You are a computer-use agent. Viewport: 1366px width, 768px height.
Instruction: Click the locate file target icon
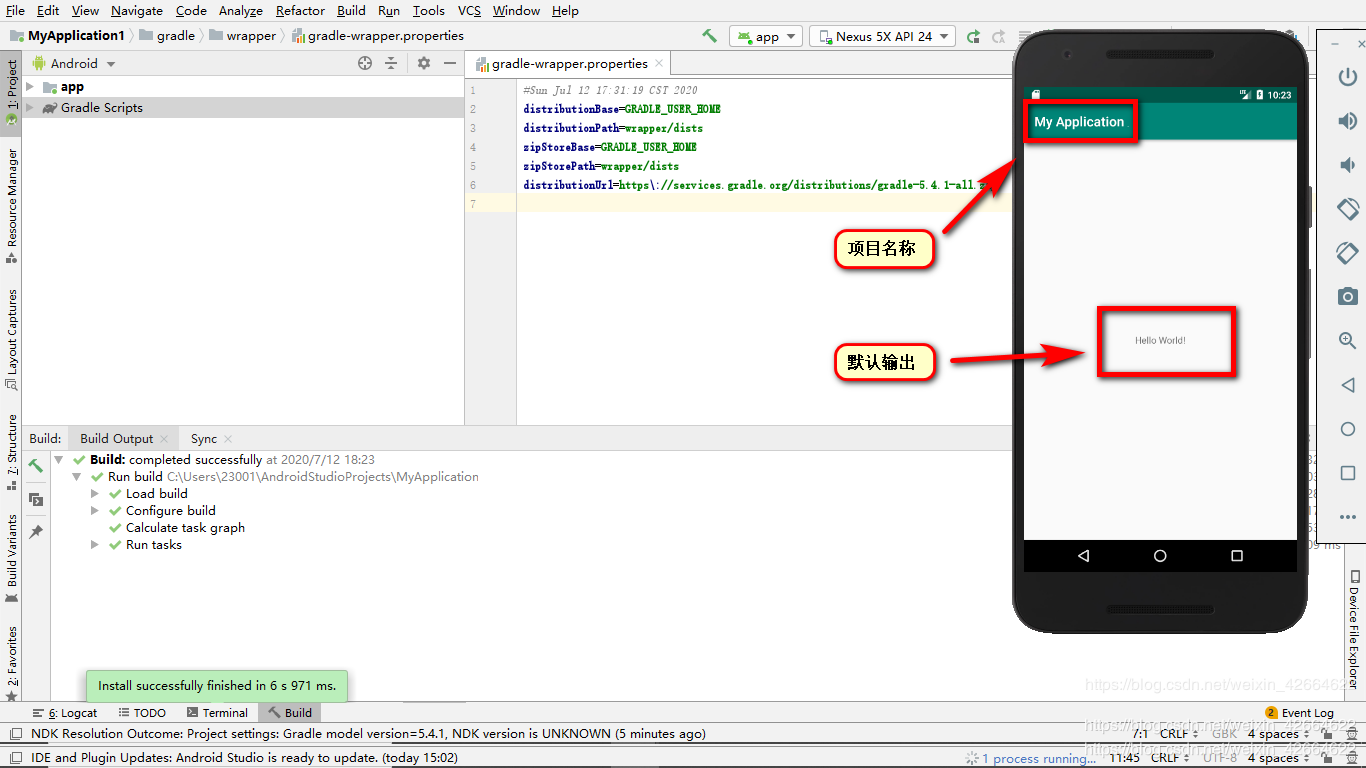point(365,63)
